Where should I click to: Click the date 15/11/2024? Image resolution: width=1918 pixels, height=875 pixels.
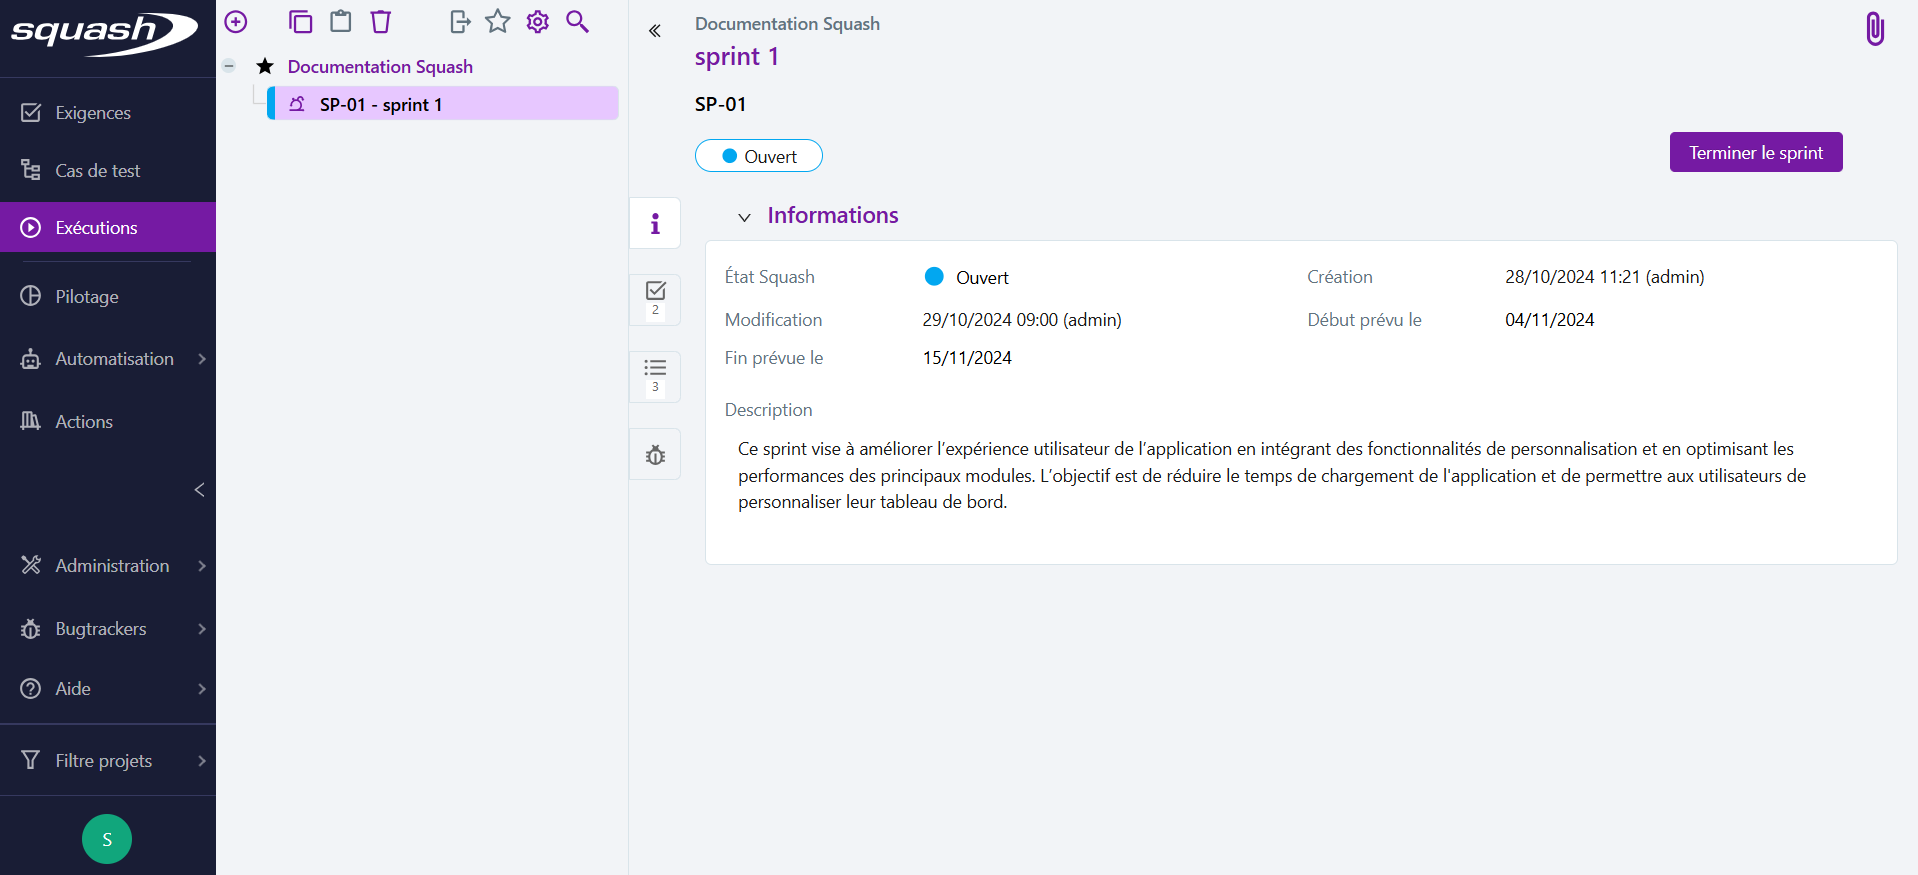tap(967, 358)
